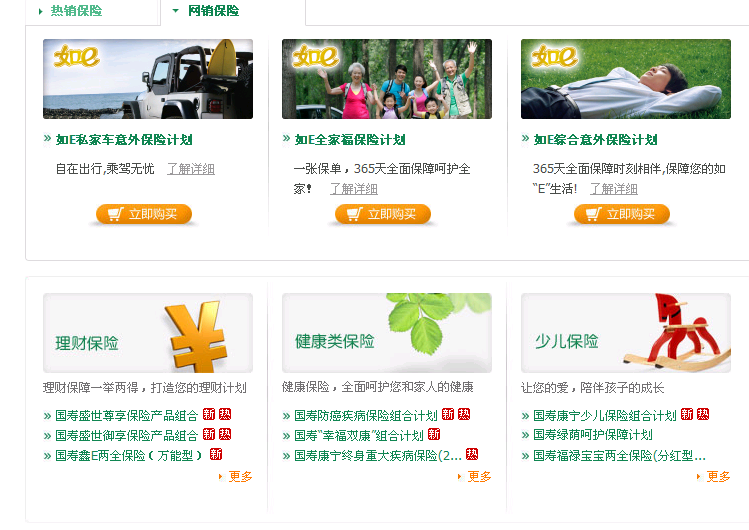
Task: Click the cart icon in 全家福 buy button
Action: click(x=354, y=213)
